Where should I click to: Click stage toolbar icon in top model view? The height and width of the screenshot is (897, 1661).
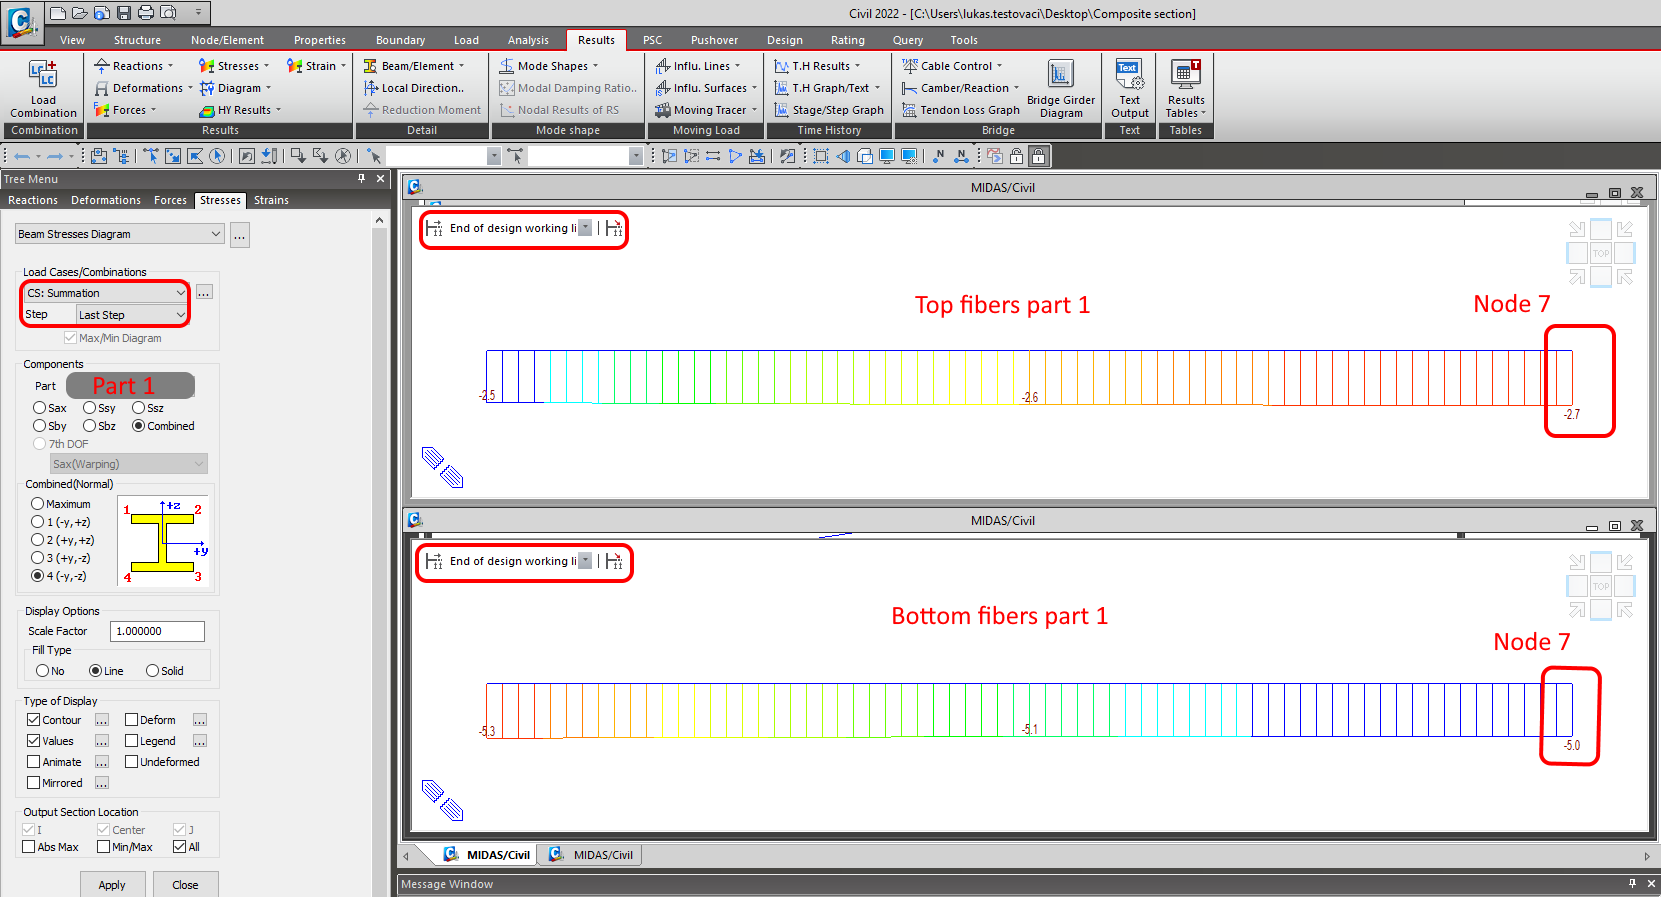(434, 228)
